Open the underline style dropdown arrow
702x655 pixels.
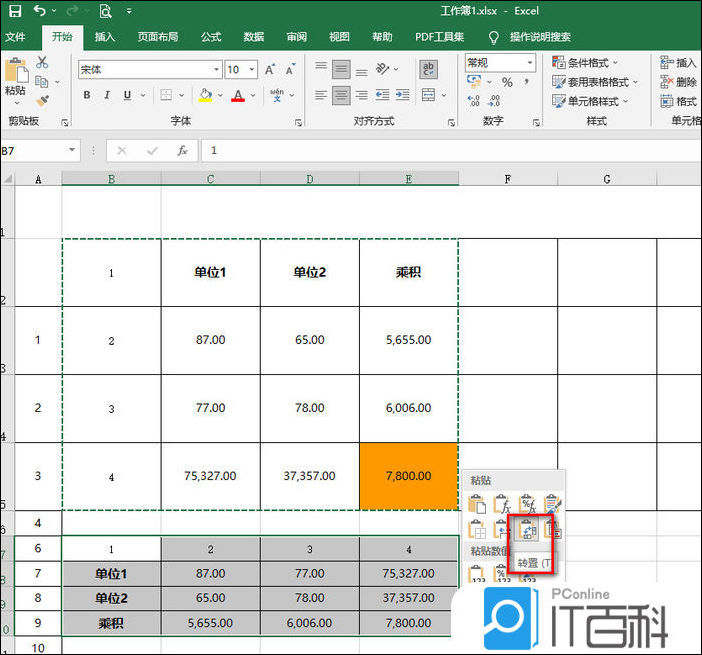click(x=143, y=95)
